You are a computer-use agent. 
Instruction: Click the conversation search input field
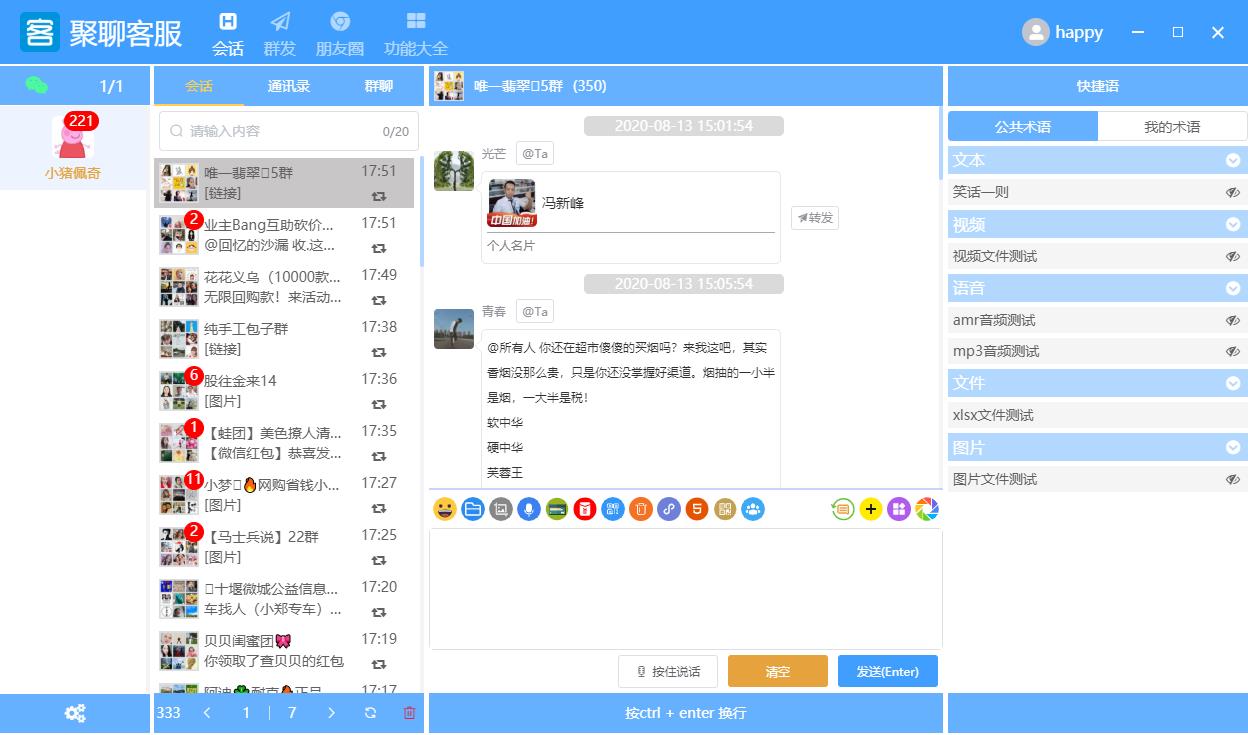click(289, 131)
